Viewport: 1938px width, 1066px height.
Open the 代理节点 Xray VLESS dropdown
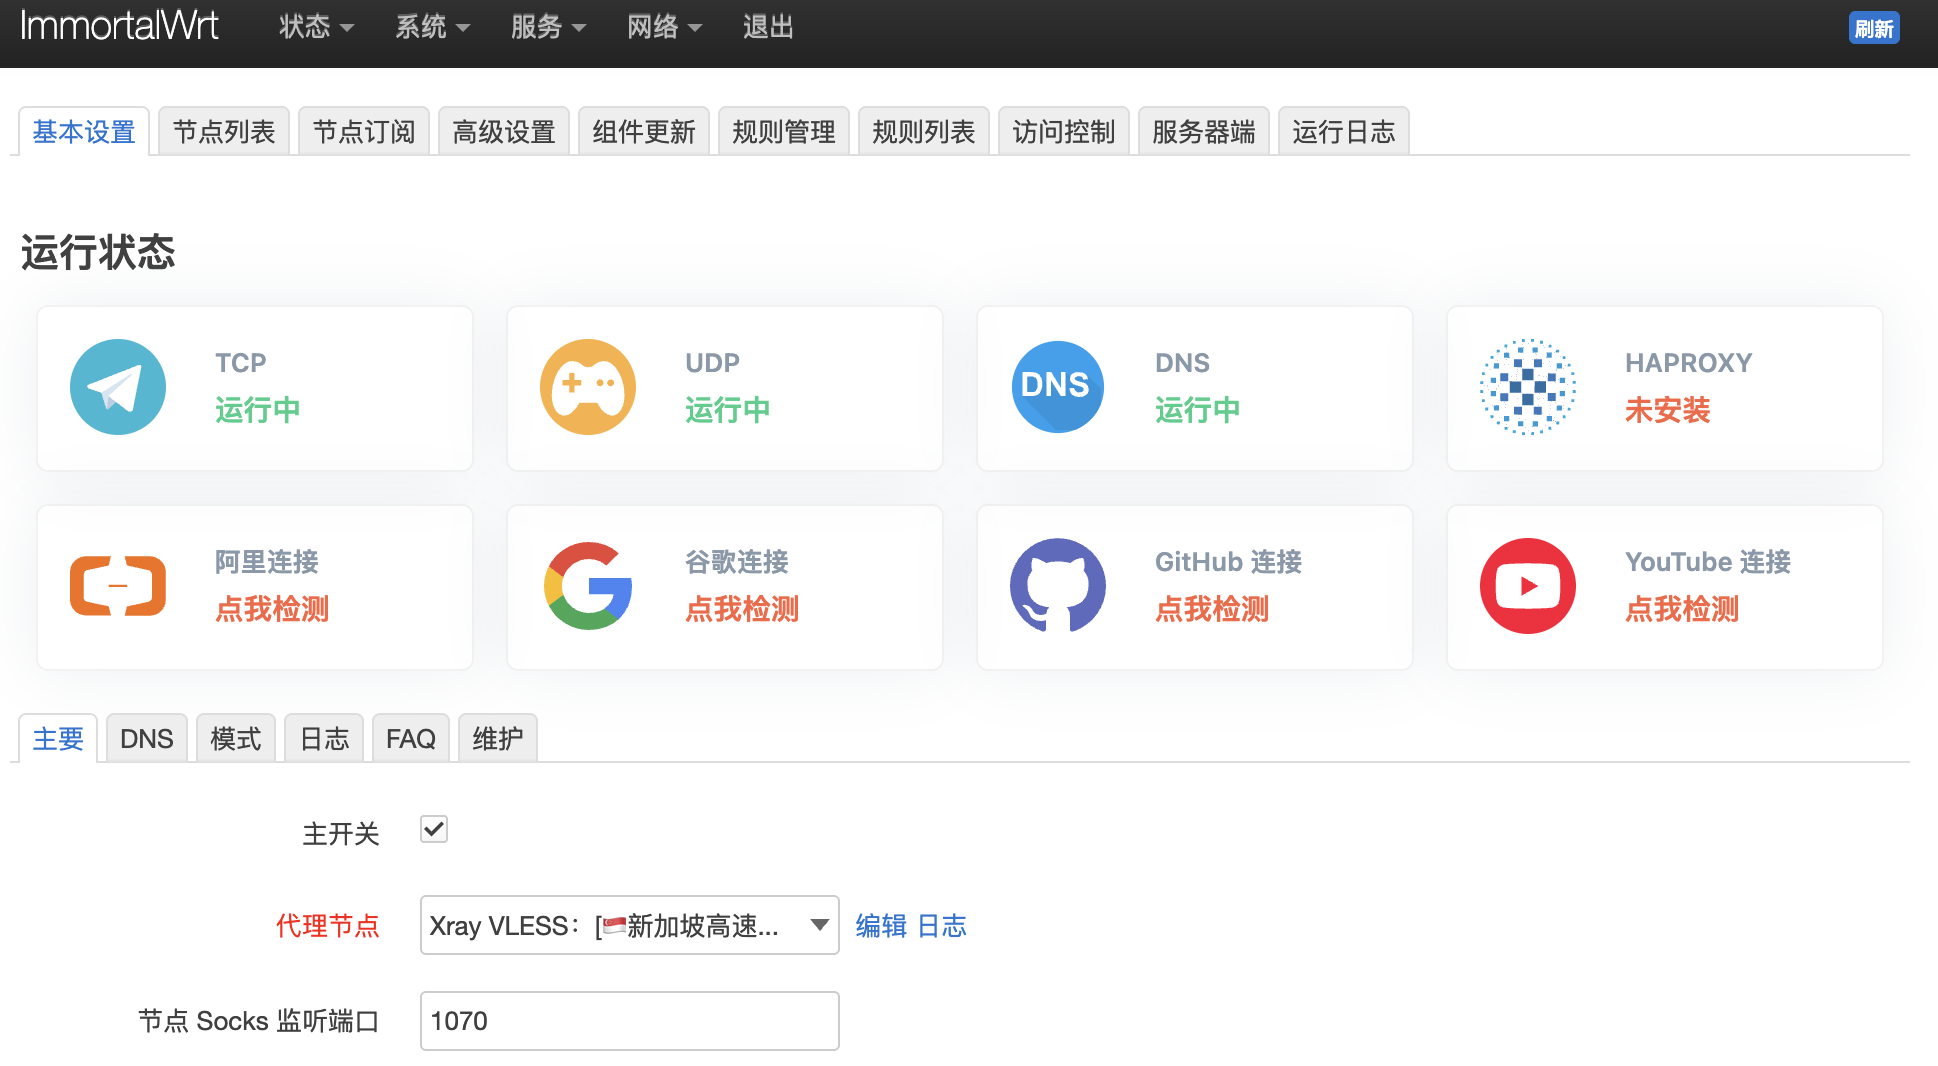[x=630, y=925]
